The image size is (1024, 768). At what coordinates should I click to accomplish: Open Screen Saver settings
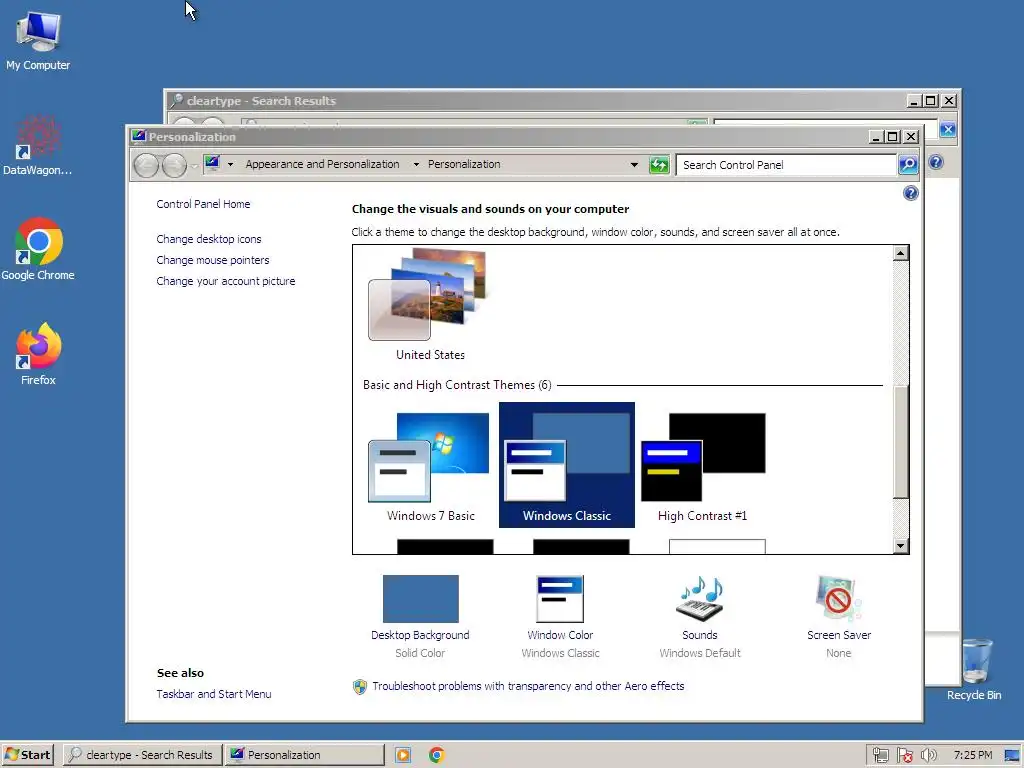[839, 616]
